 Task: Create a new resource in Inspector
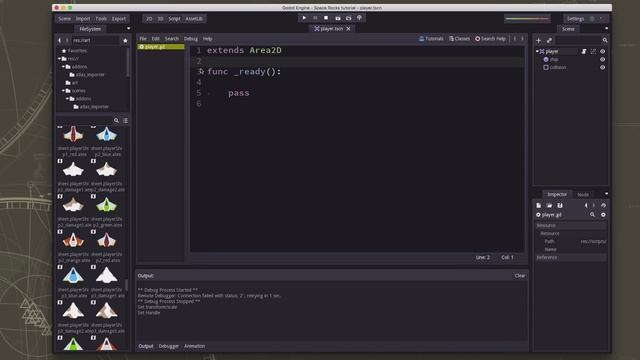pos(538,205)
